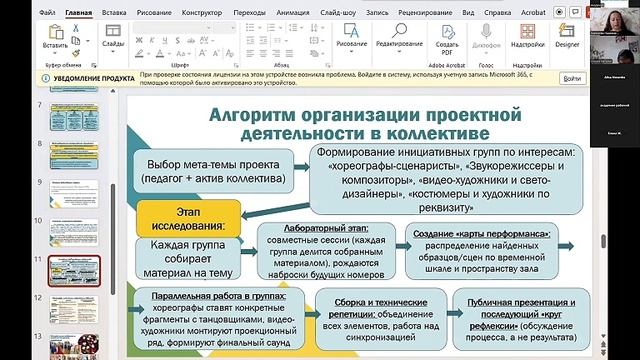This screenshot has width=640, height=360.
Task: Click the Вид tab
Action: (x=468, y=13)
